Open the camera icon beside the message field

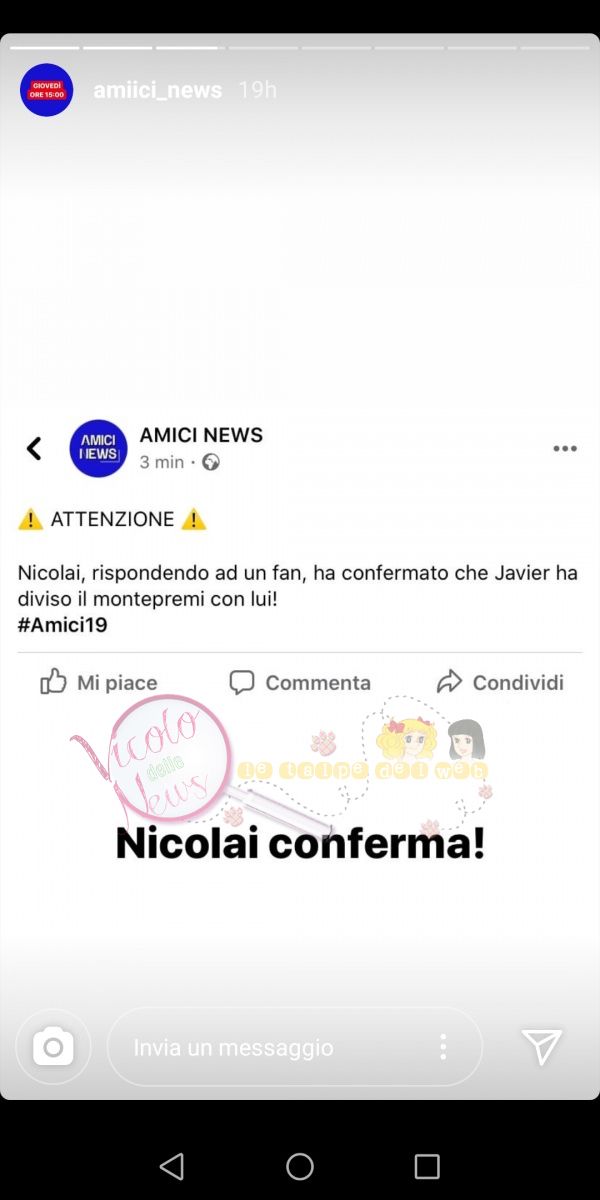[x=53, y=1047]
